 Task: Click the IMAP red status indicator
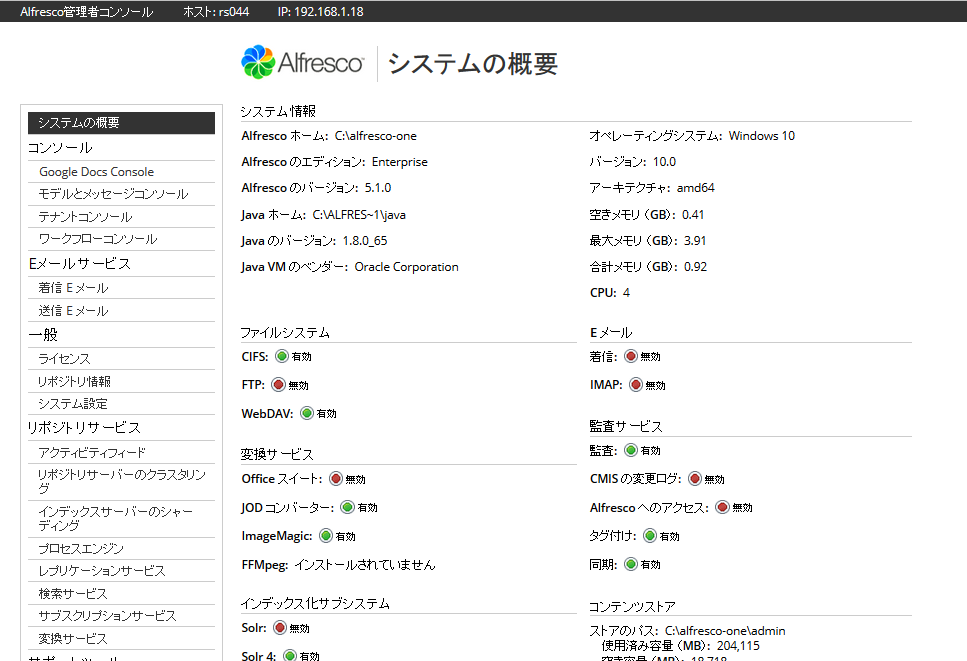pyautogui.click(x=635, y=385)
